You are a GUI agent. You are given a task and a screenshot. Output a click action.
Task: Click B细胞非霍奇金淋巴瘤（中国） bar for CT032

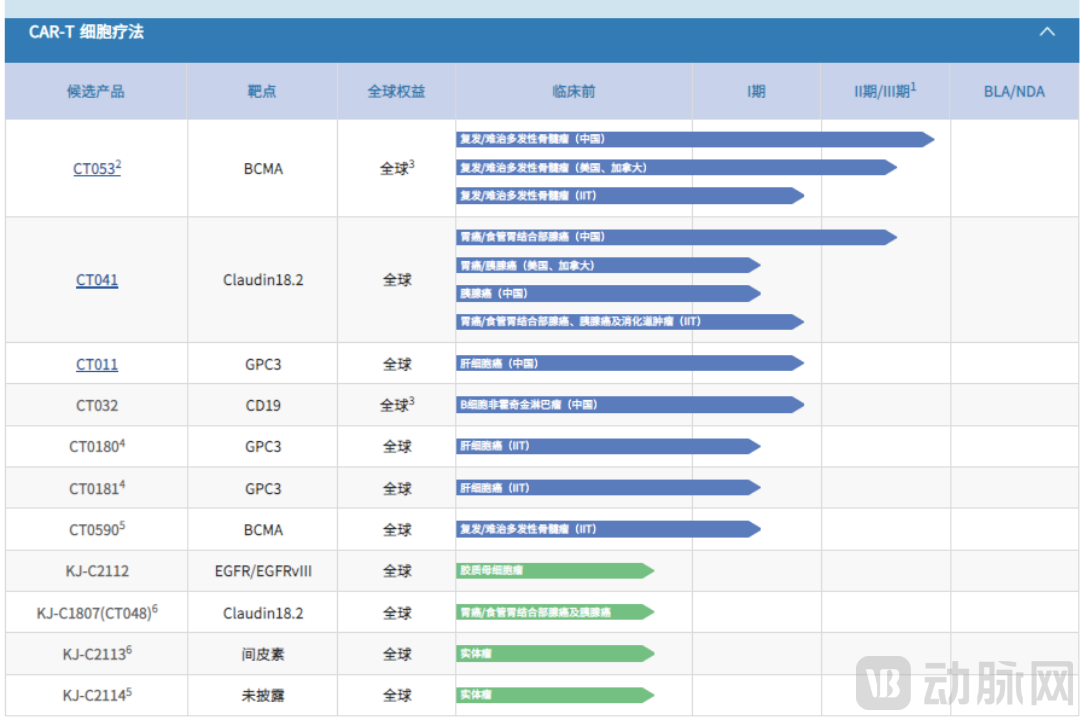click(629, 405)
